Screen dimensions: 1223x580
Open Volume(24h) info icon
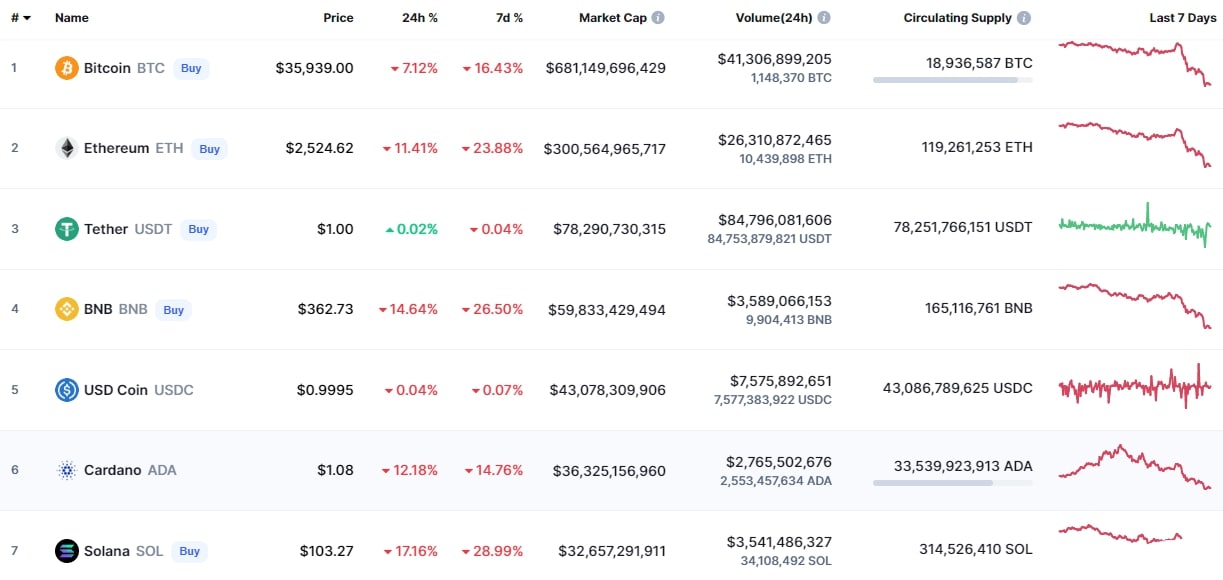coord(823,18)
